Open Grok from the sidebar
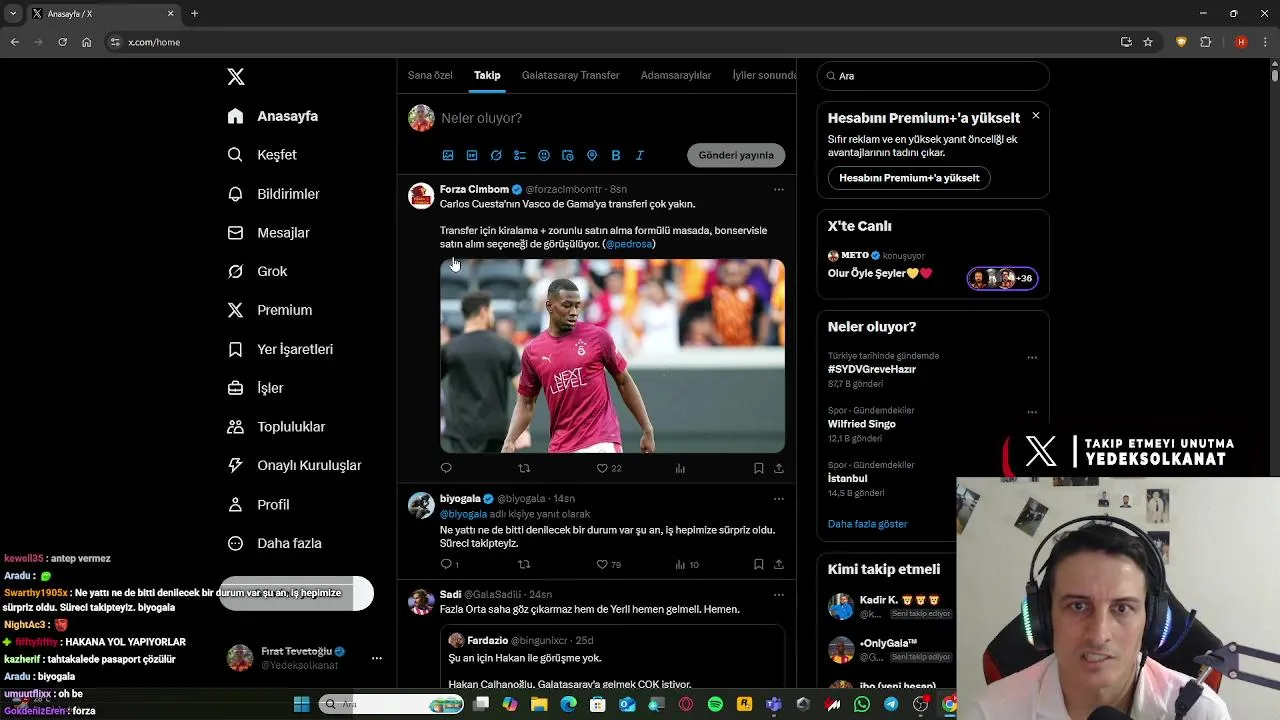This screenshot has height=720, width=1280. coord(257,271)
